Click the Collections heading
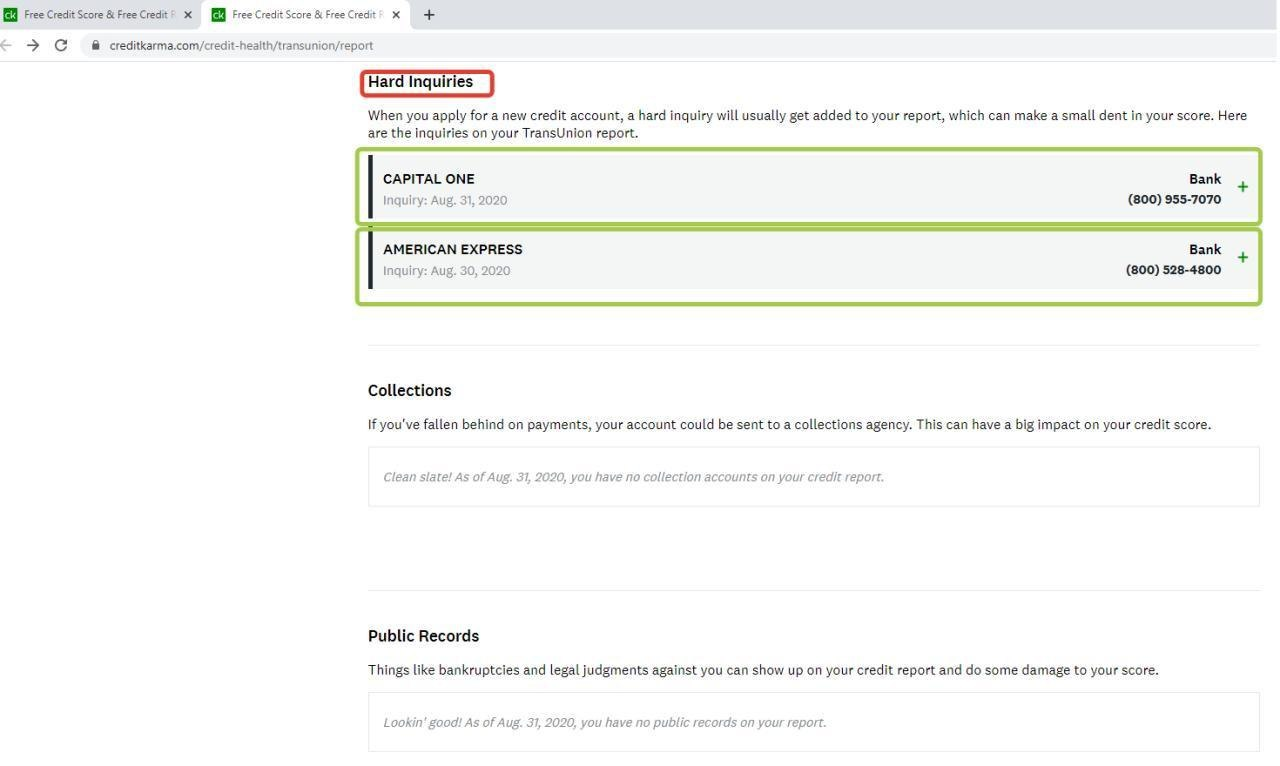The height and width of the screenshot is (766, 1280). (x=409, y=390)
